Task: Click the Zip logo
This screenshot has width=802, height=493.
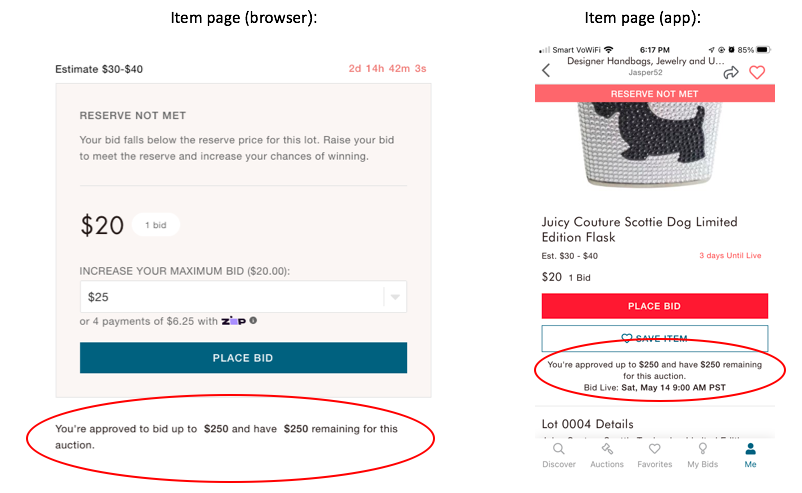Action: click(233, 321)
